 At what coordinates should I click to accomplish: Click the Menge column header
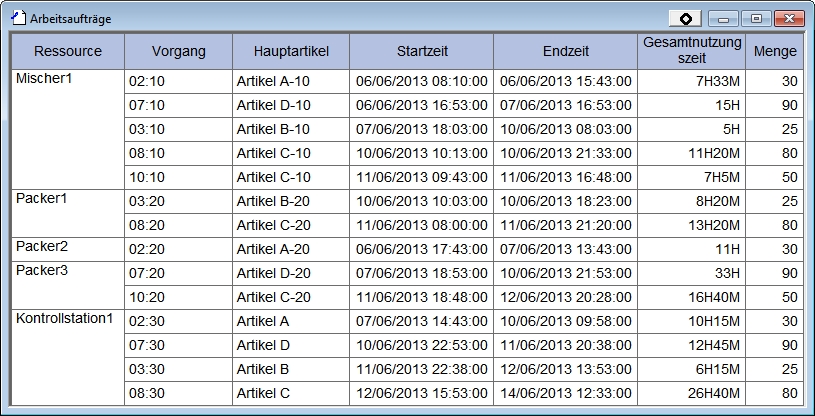775,51
